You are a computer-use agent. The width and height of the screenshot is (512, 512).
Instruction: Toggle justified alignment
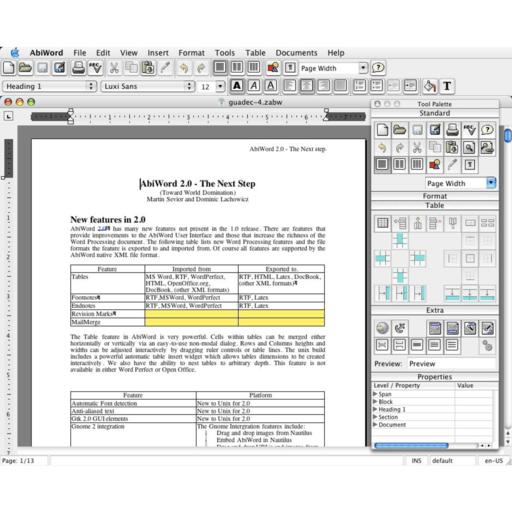pos(341,86)
